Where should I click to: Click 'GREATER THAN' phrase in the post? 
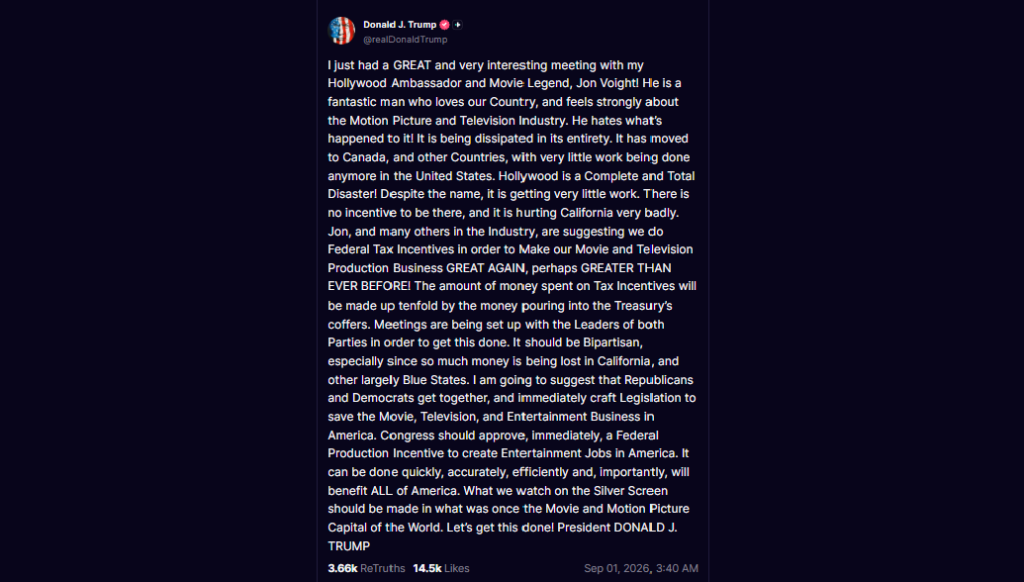(626, 268)
